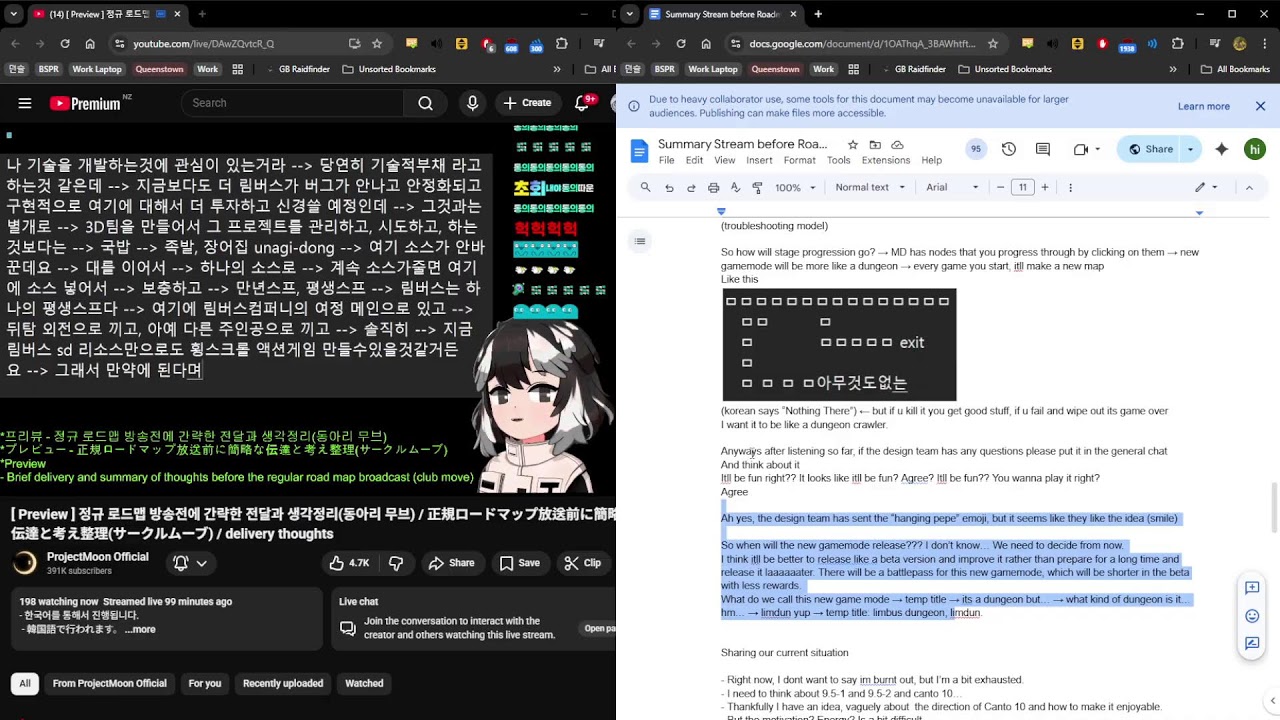Activate paint format tool
The height and width of the screenshot is (720, 1280).
click(757, 187)
